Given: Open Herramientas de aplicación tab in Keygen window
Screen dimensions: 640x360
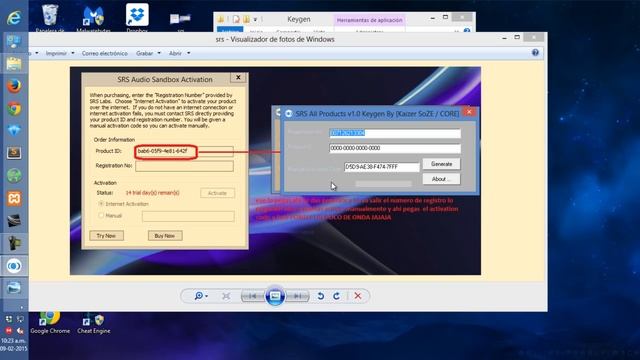Looking at the screenshot, I should click(x=369, y=20).
